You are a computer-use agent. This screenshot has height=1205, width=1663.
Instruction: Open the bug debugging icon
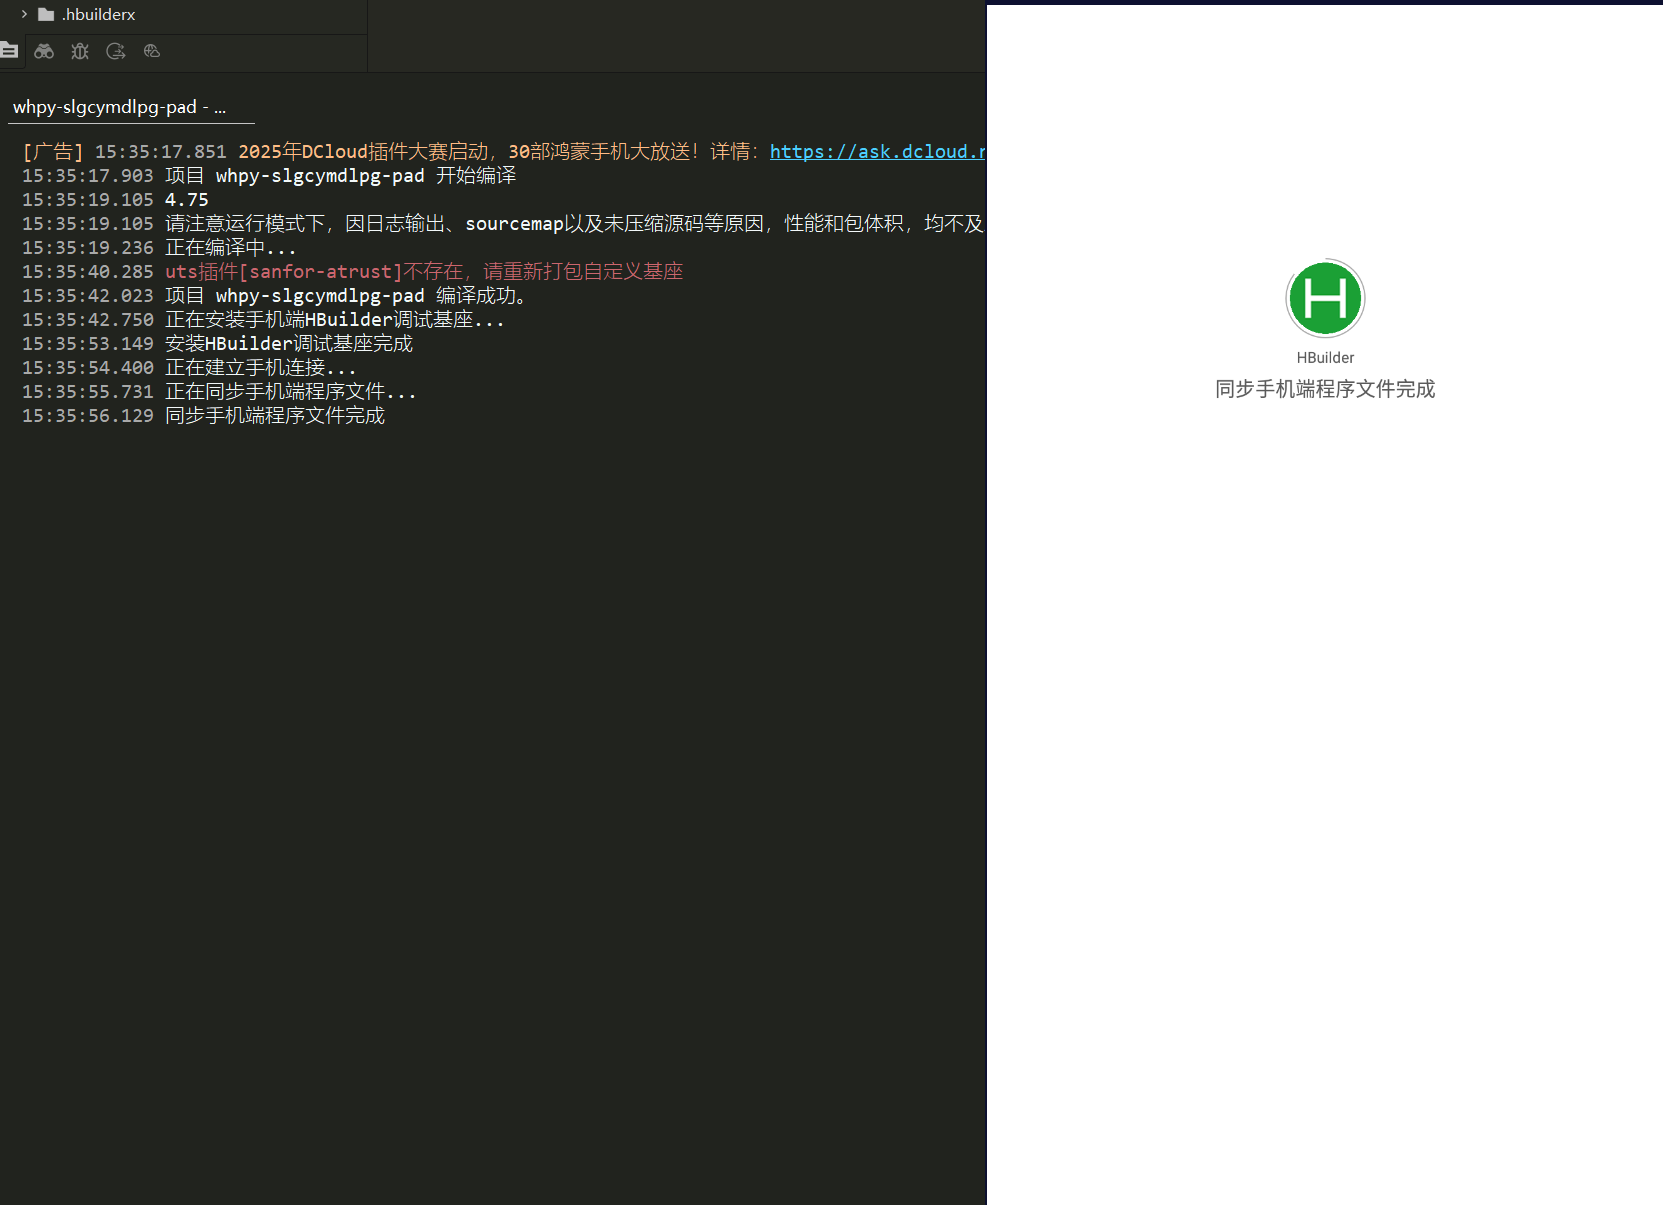tap(80, 51)
